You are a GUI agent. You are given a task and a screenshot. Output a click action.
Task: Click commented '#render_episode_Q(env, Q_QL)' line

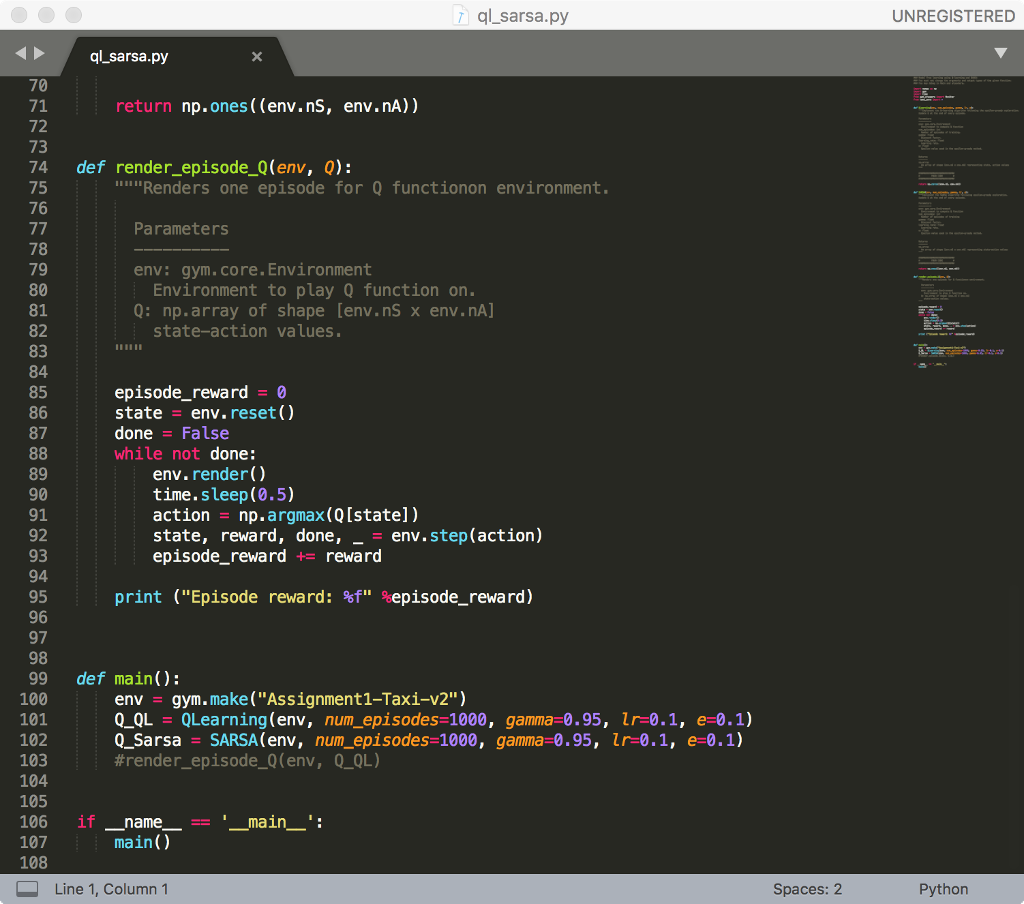coord(248,761)
